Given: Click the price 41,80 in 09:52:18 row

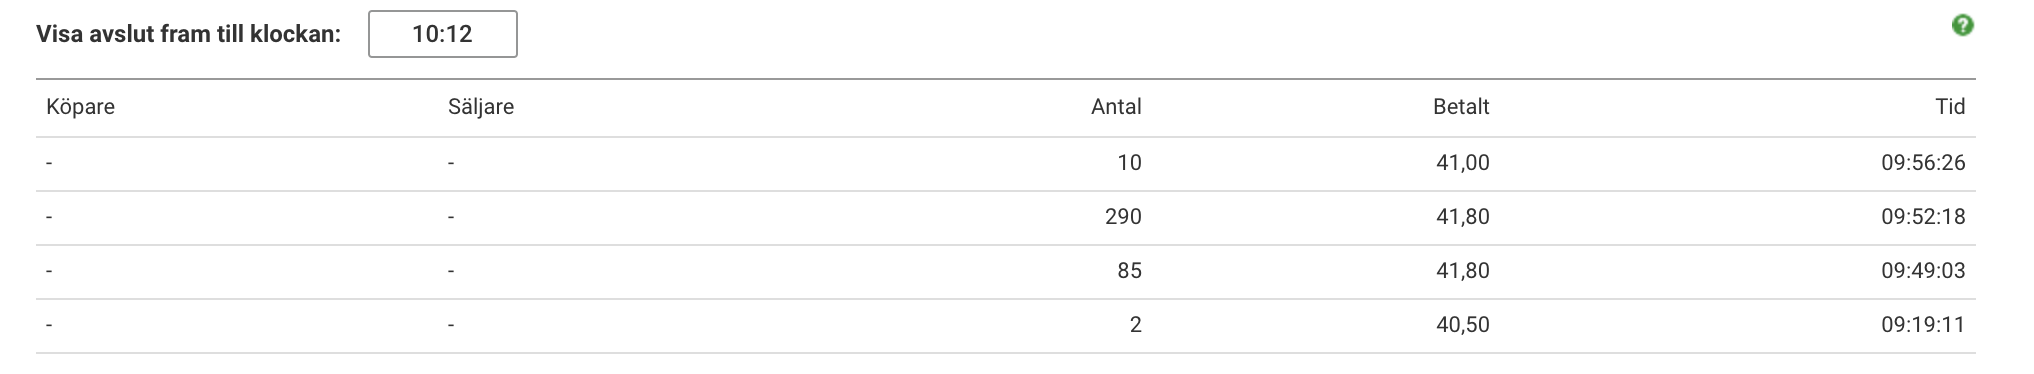Looking at the screenshot, I should [1463, 217].
